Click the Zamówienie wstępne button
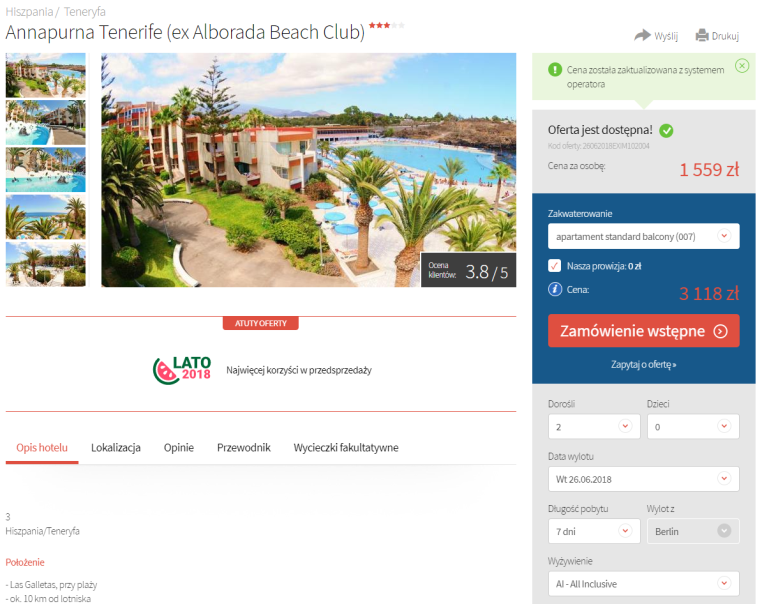The width and height of the screenshot is (760, 604). (644, 331)
